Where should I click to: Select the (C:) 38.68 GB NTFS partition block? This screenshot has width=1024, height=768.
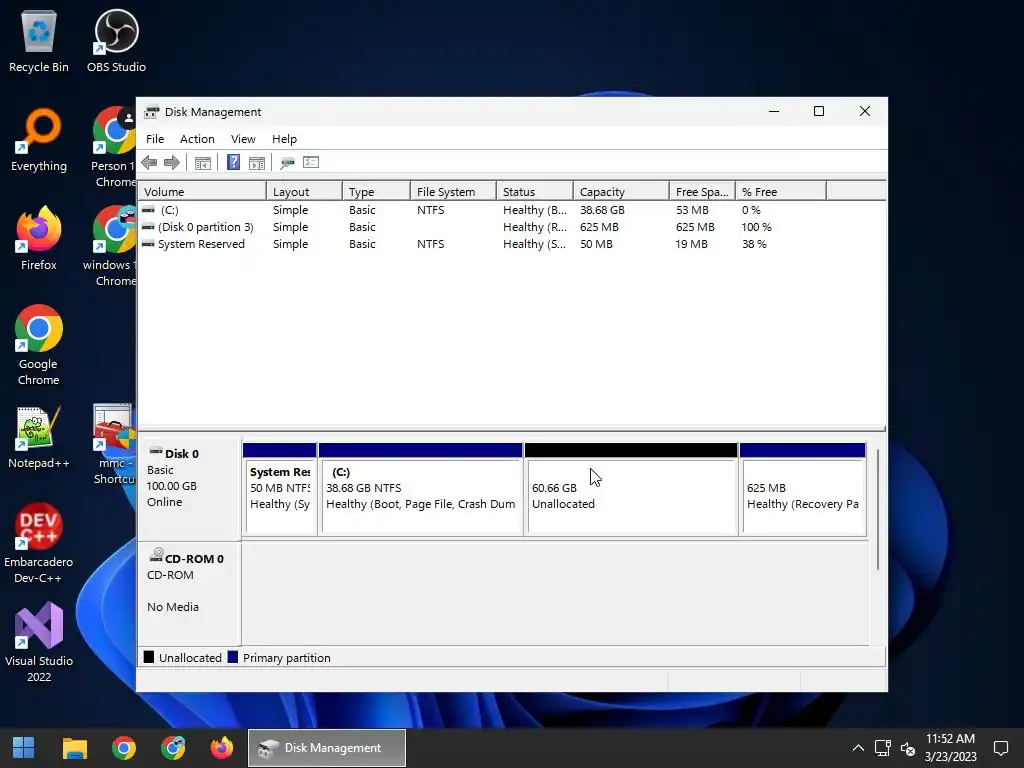point(421,490)
